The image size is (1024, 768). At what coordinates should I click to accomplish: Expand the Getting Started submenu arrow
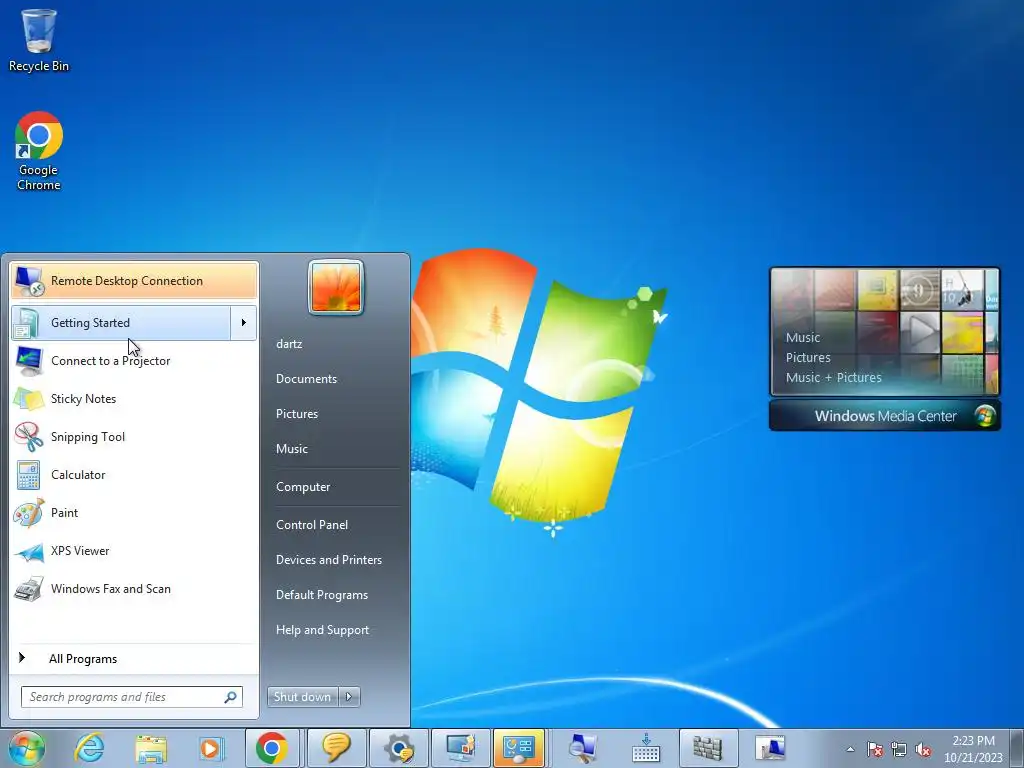(x=244, y=323)
